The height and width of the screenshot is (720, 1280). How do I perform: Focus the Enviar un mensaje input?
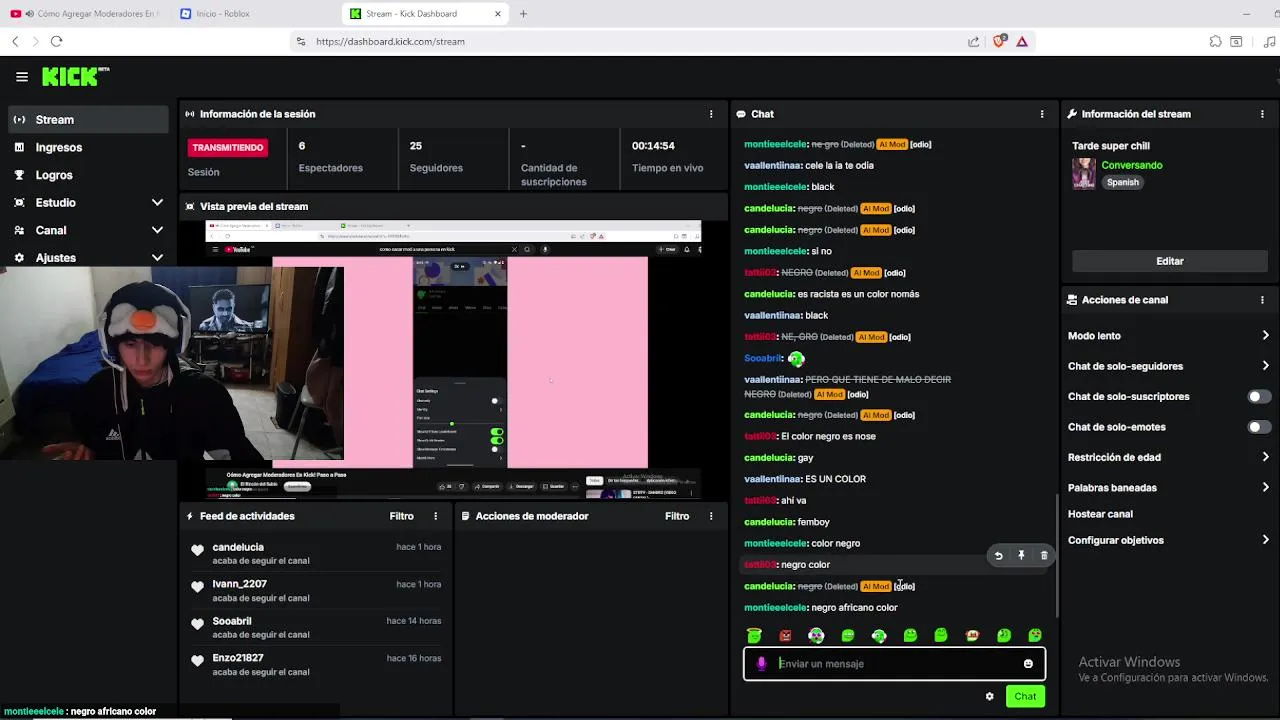[x=895, y=664]
